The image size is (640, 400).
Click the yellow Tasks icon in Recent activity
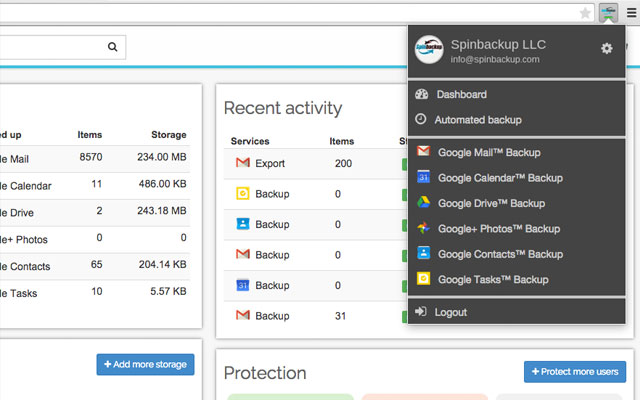point(243,193)
